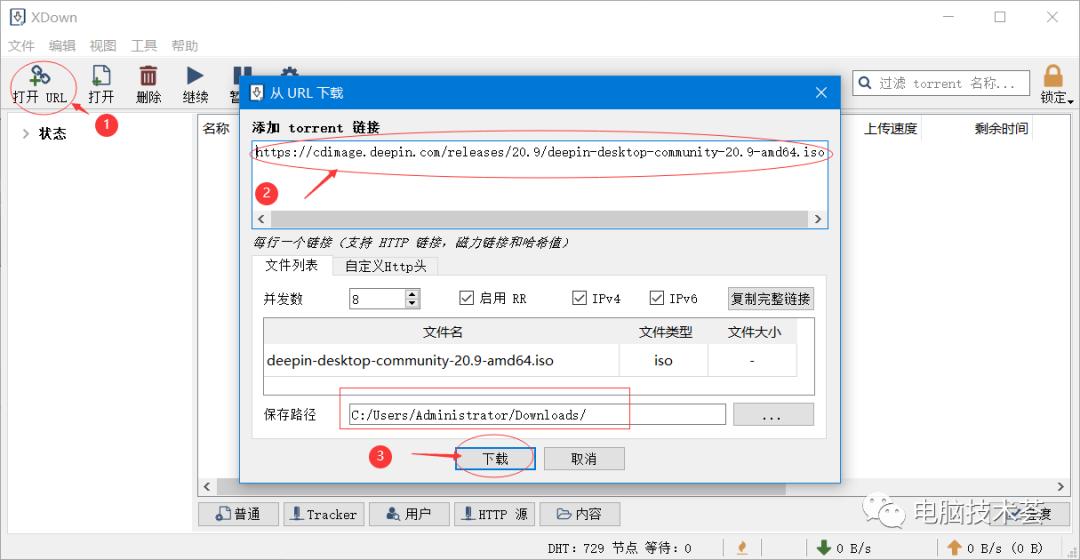Click the Lock padlock toolbar icon
This screenshot has height=560, width=1080.
1052,76
